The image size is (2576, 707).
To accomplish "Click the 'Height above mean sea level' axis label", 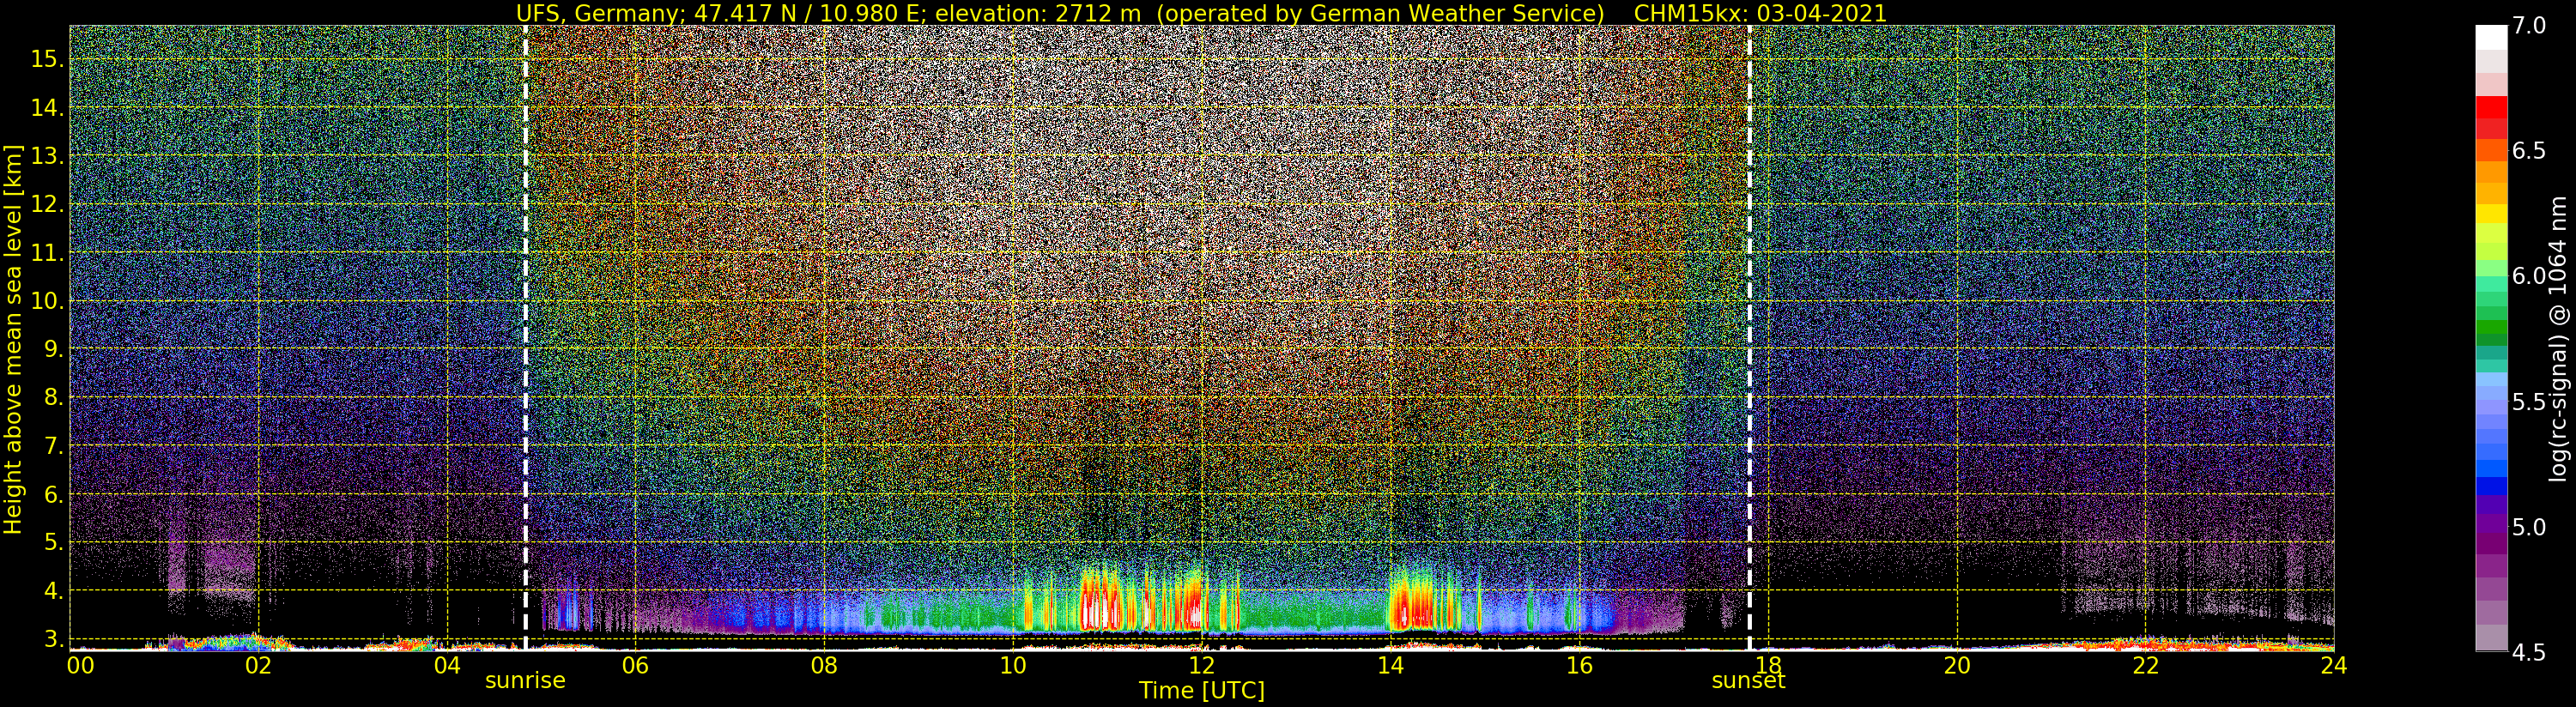I will click(13, 338).
